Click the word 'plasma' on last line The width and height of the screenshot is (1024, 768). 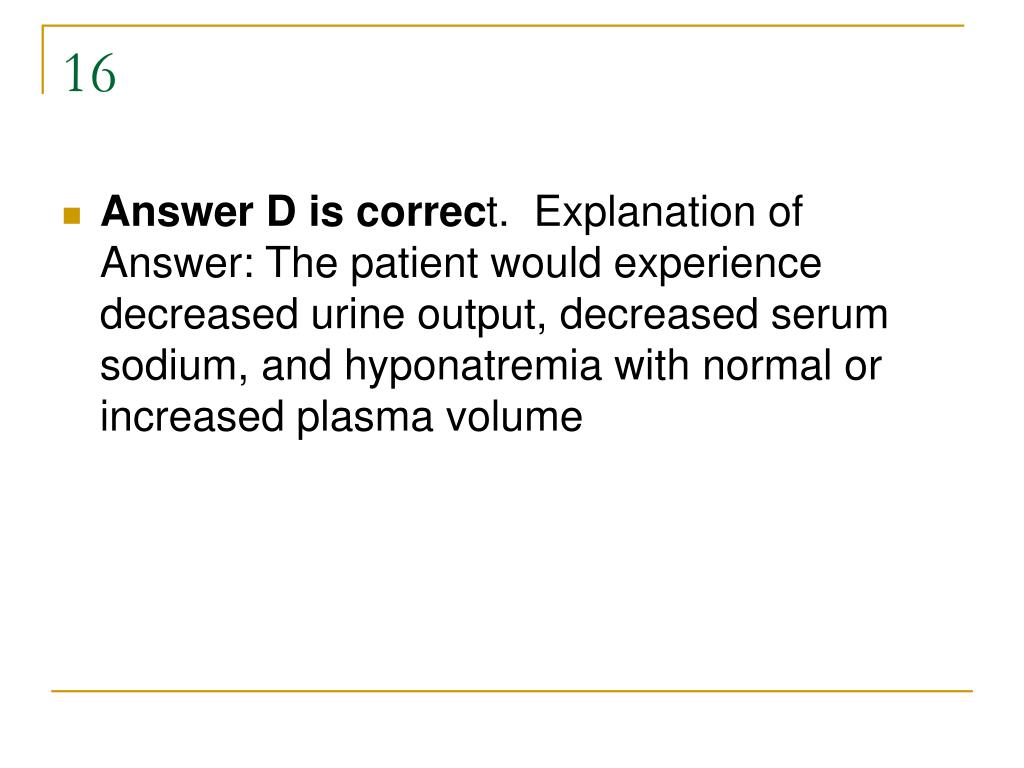click(364, 417)
